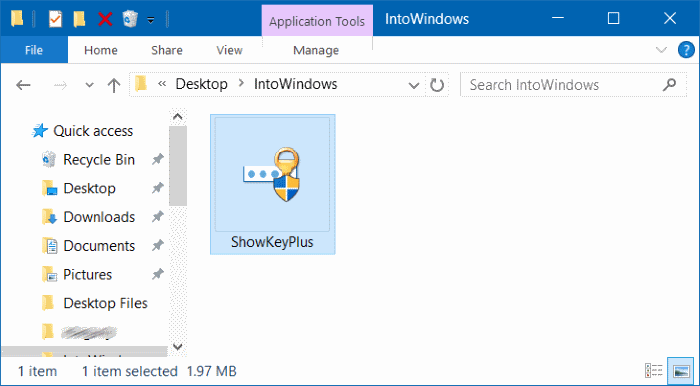Click the double chevron in address bar

pyautogui.click(x=162, y=83)
